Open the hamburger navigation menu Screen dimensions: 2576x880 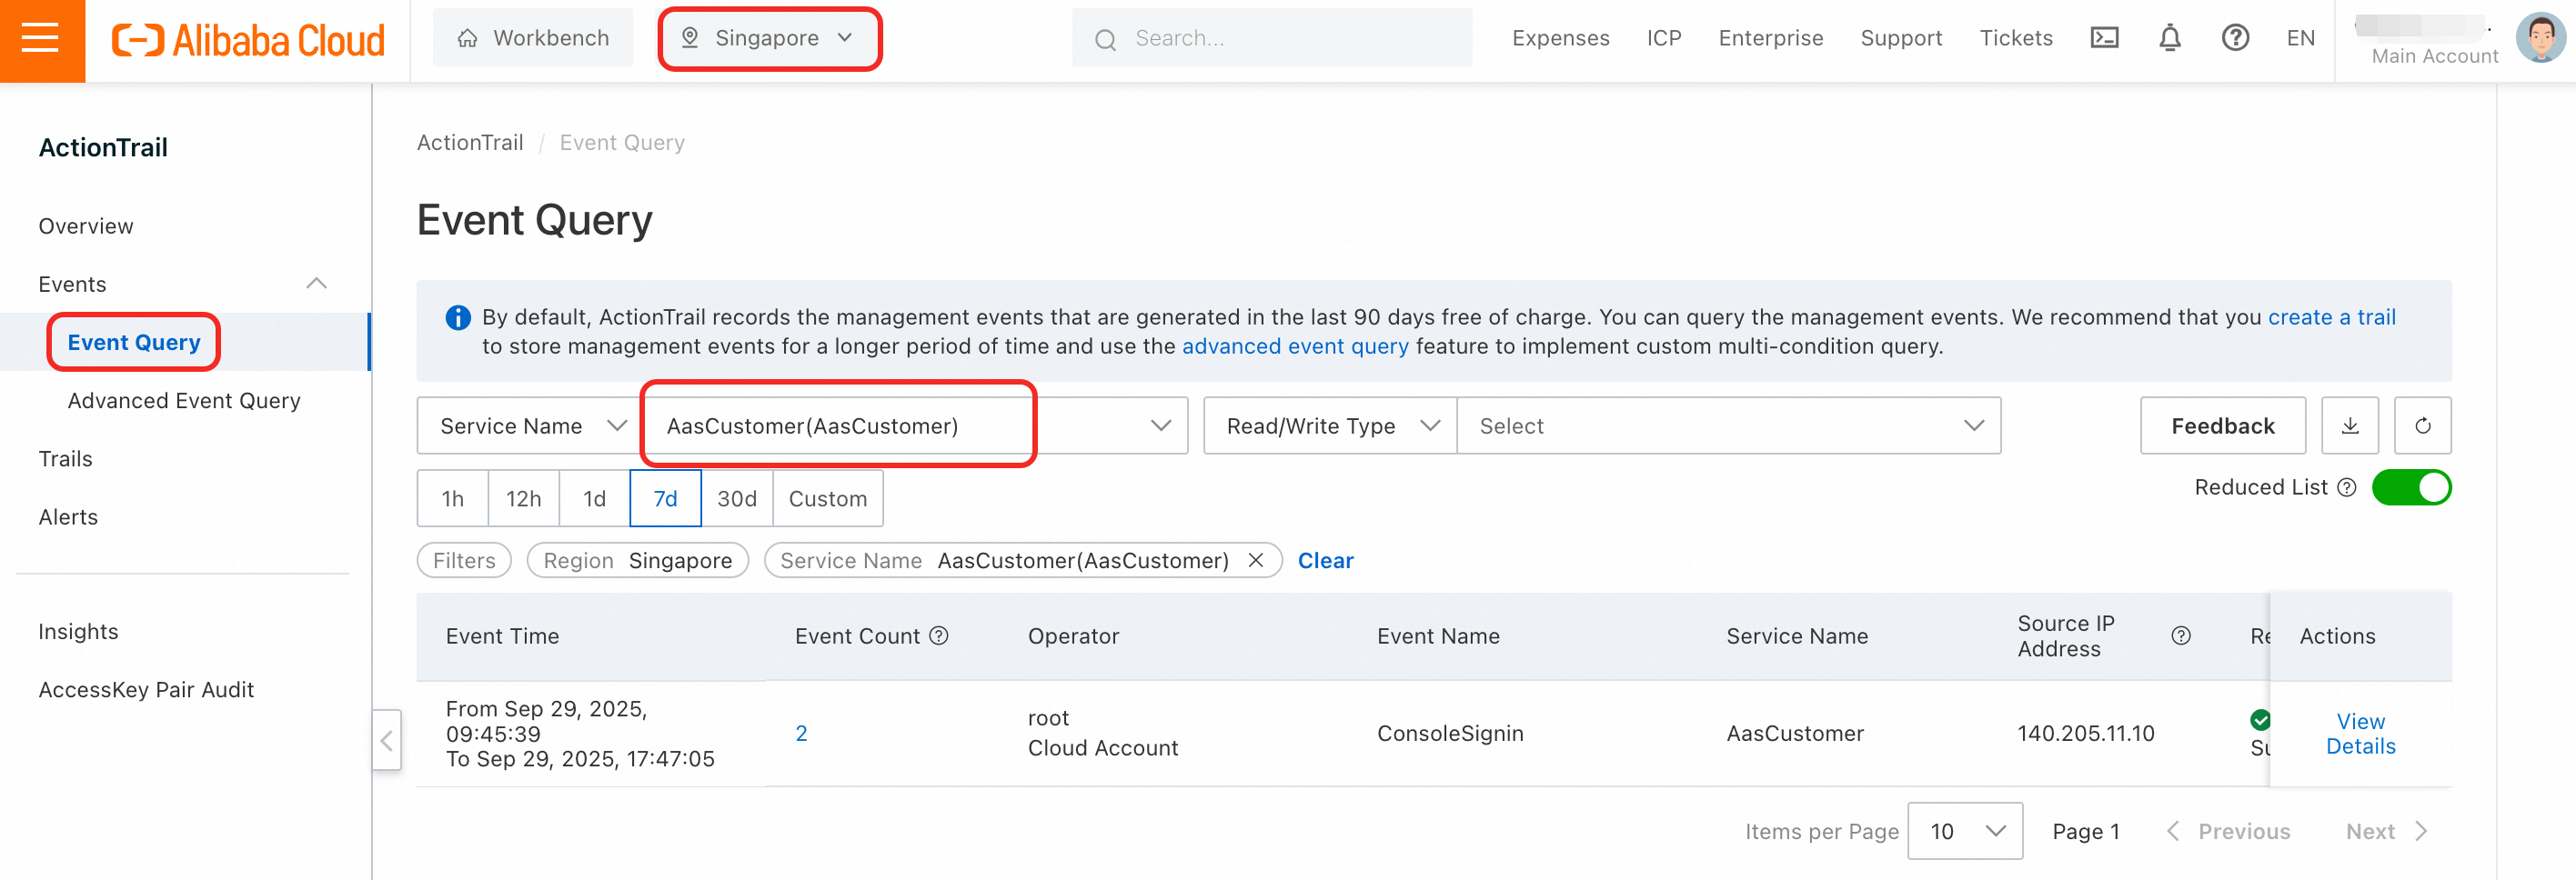point(41,40)
